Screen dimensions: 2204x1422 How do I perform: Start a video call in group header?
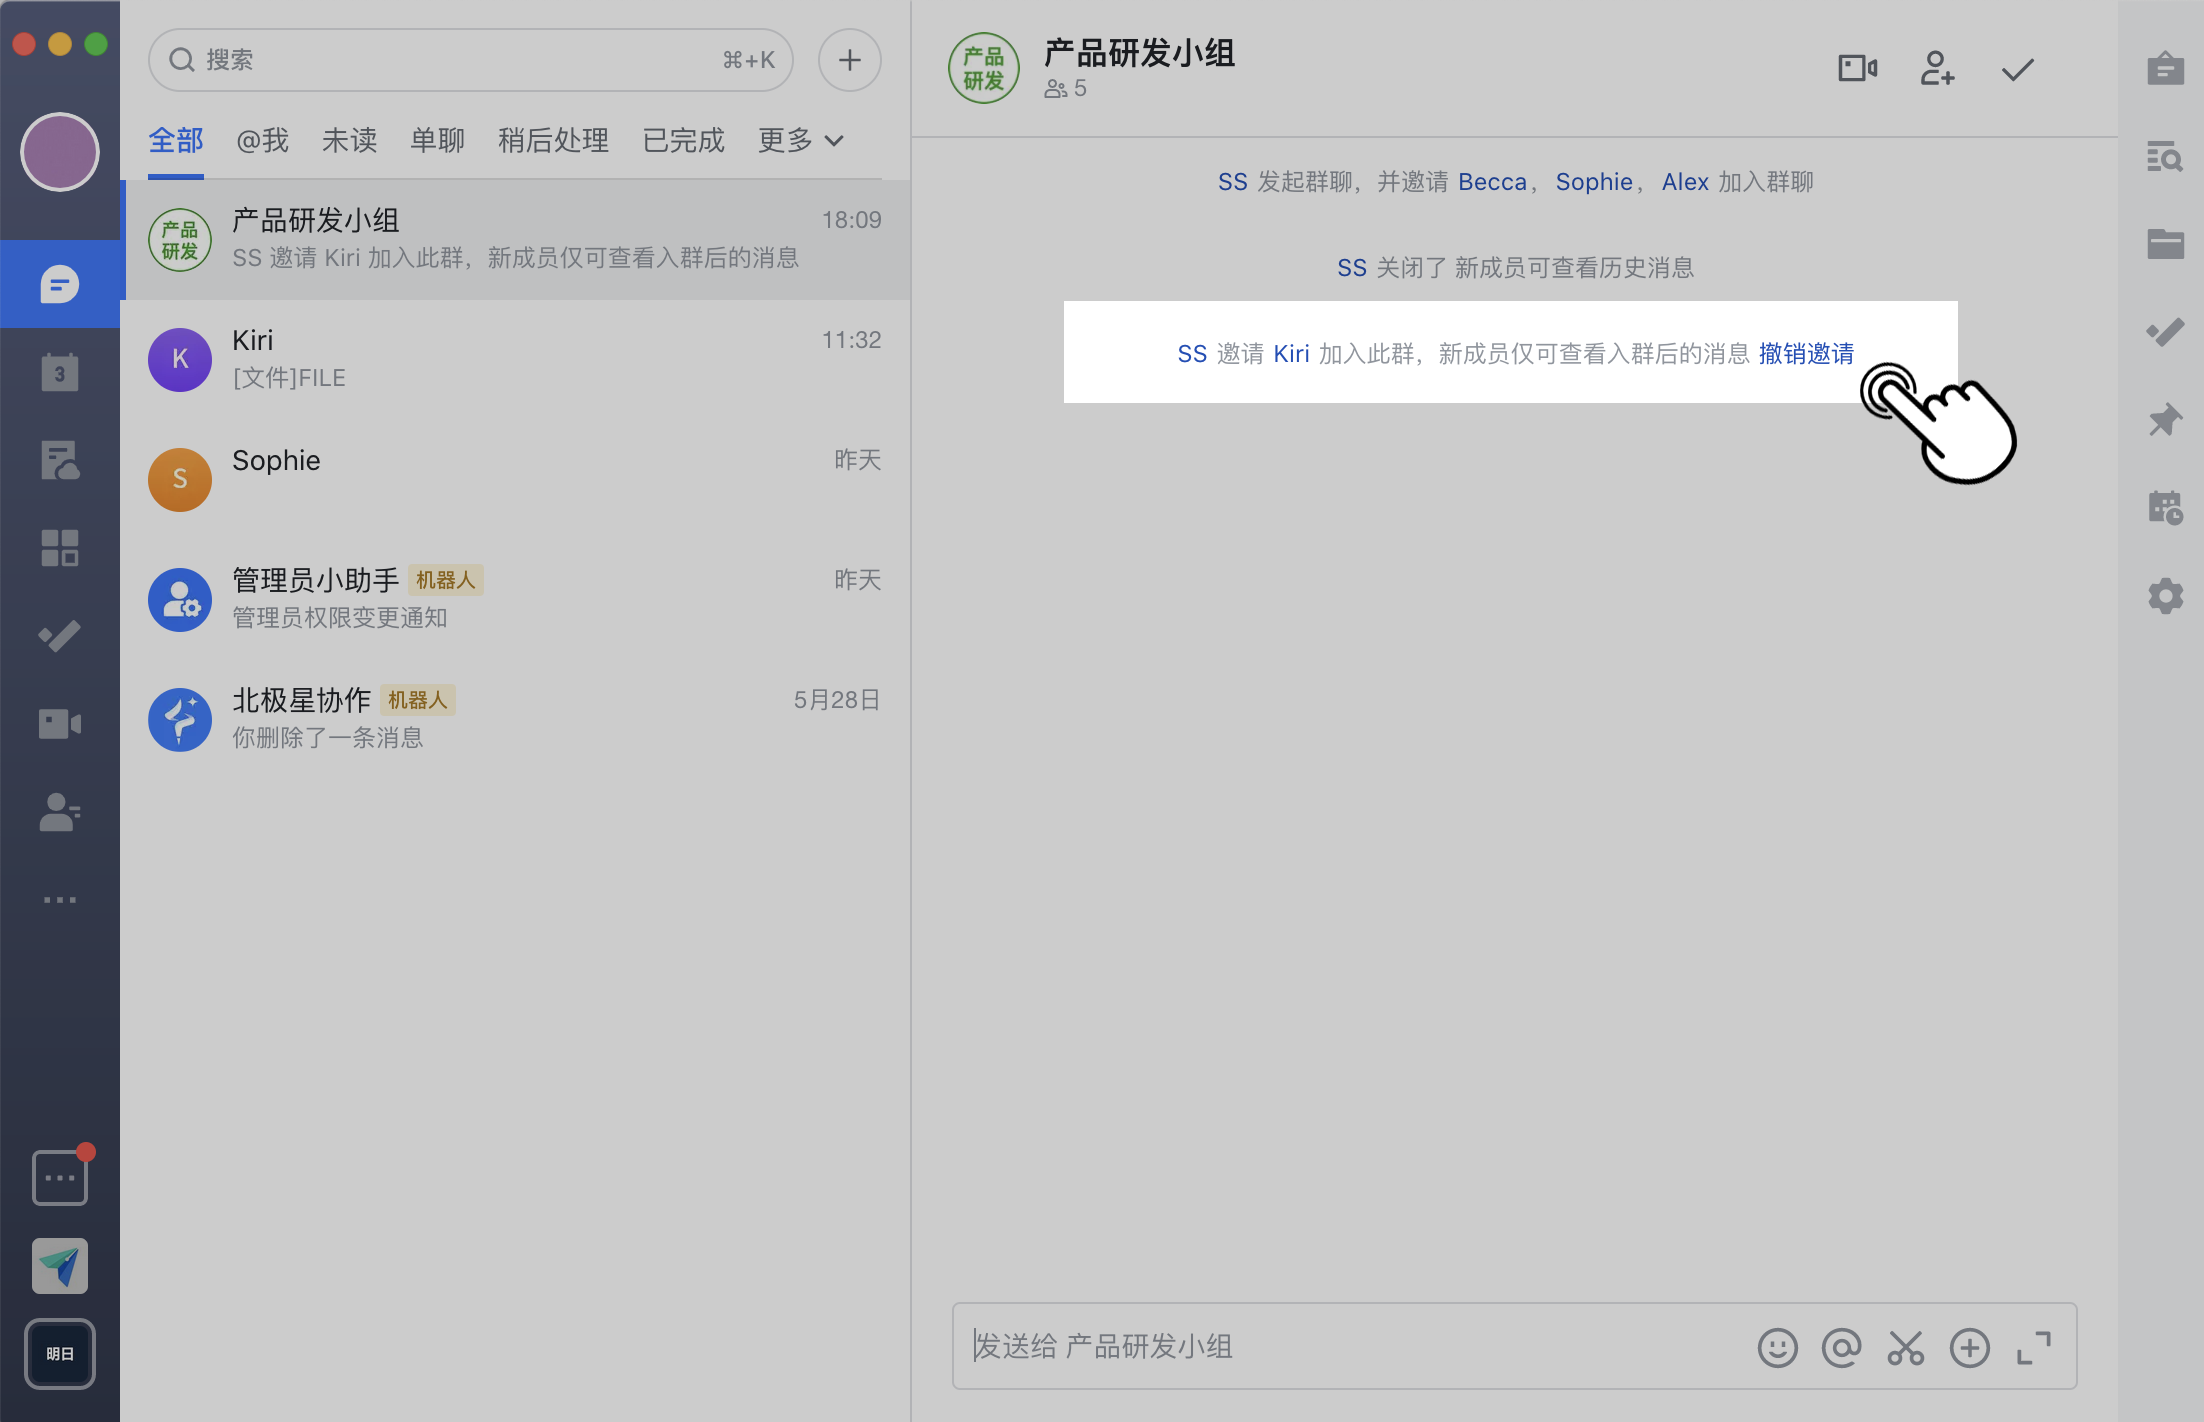(x=1858, y=68)
